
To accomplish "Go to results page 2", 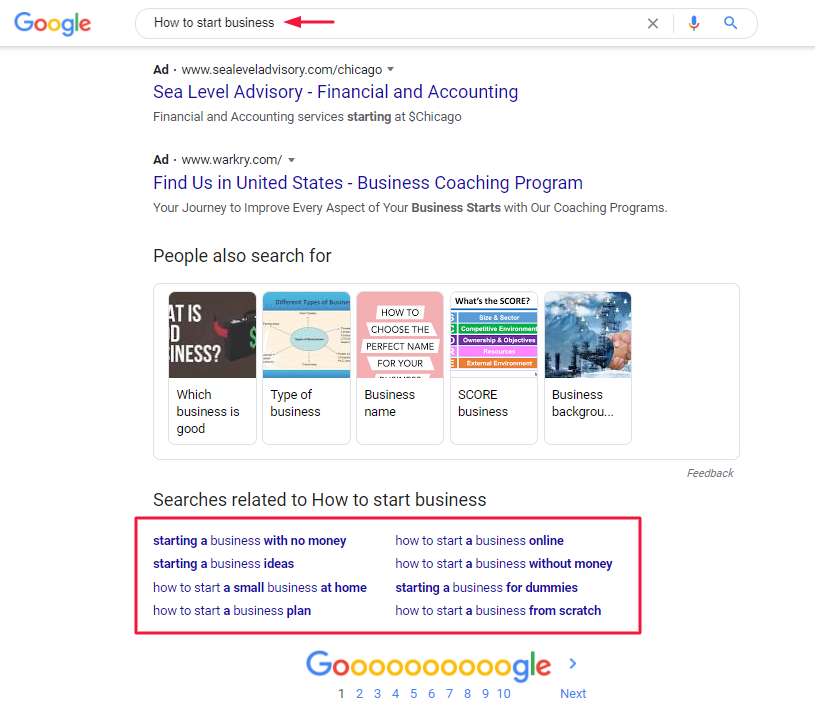I will coord(359,694).
